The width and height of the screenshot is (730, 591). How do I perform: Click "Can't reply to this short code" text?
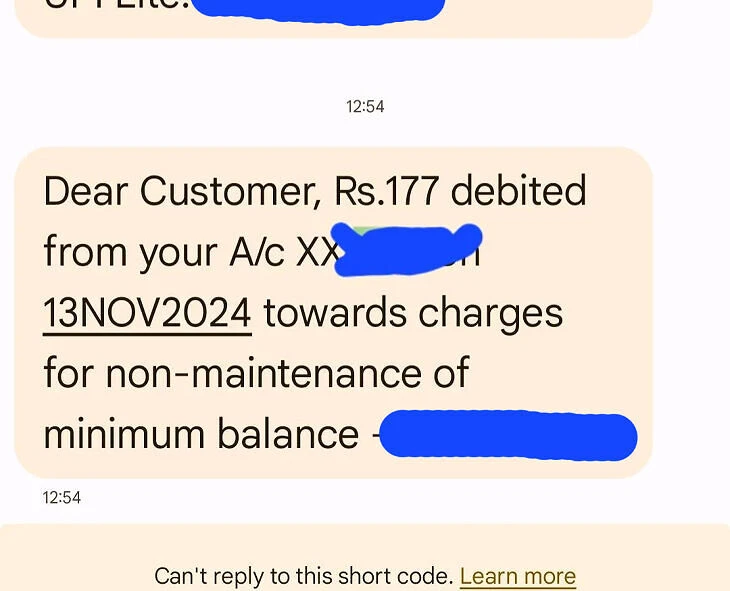click(x=304, y=576)
